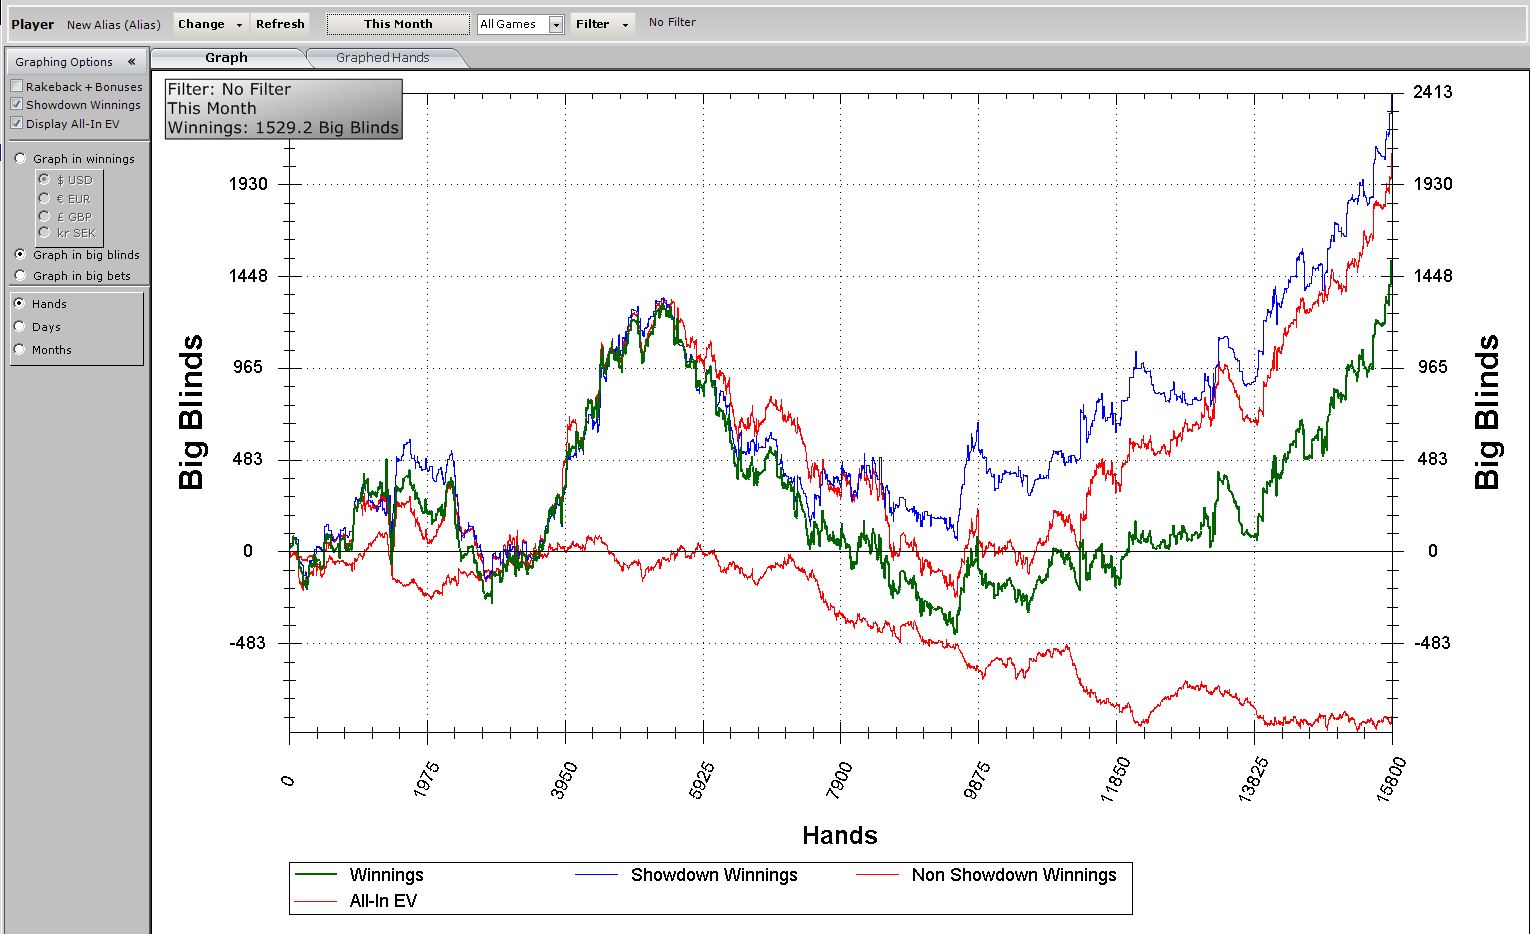The image size is (1530, 934).
Task: Disable the Display All-In EV checkbox
Action: click(x=17, y=124)
